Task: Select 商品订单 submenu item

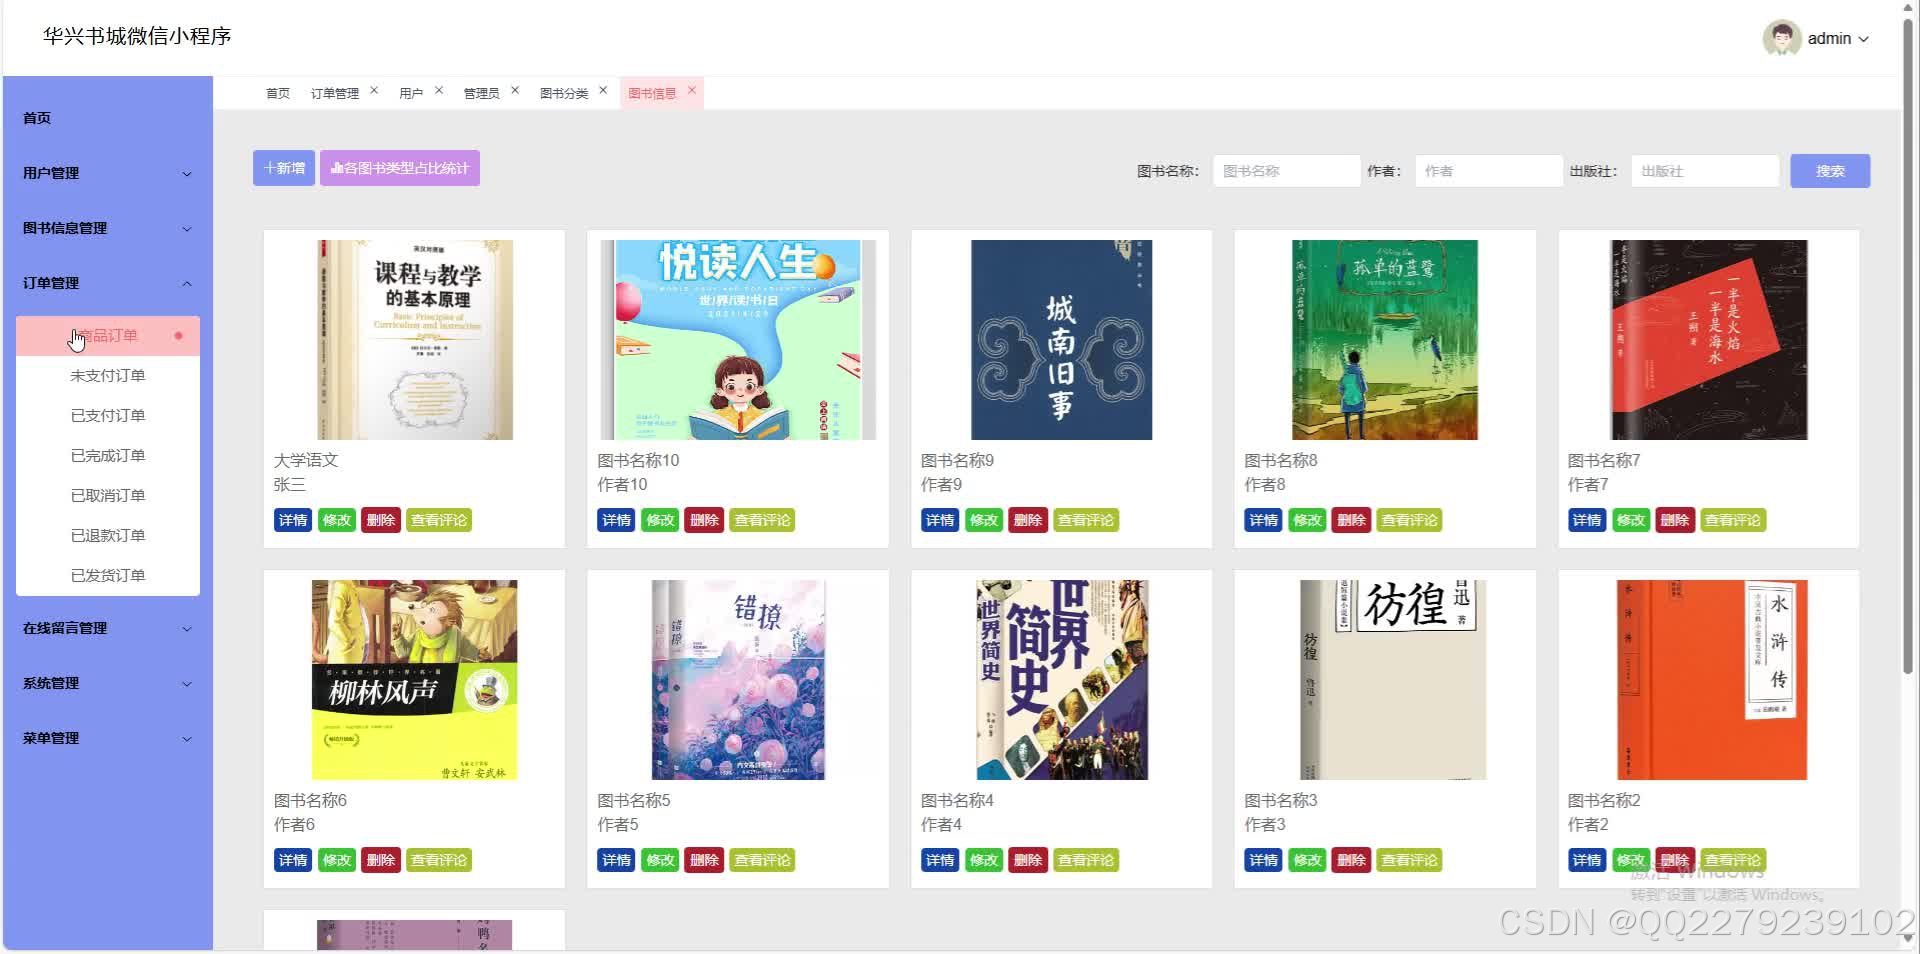Action: (108, 336)
